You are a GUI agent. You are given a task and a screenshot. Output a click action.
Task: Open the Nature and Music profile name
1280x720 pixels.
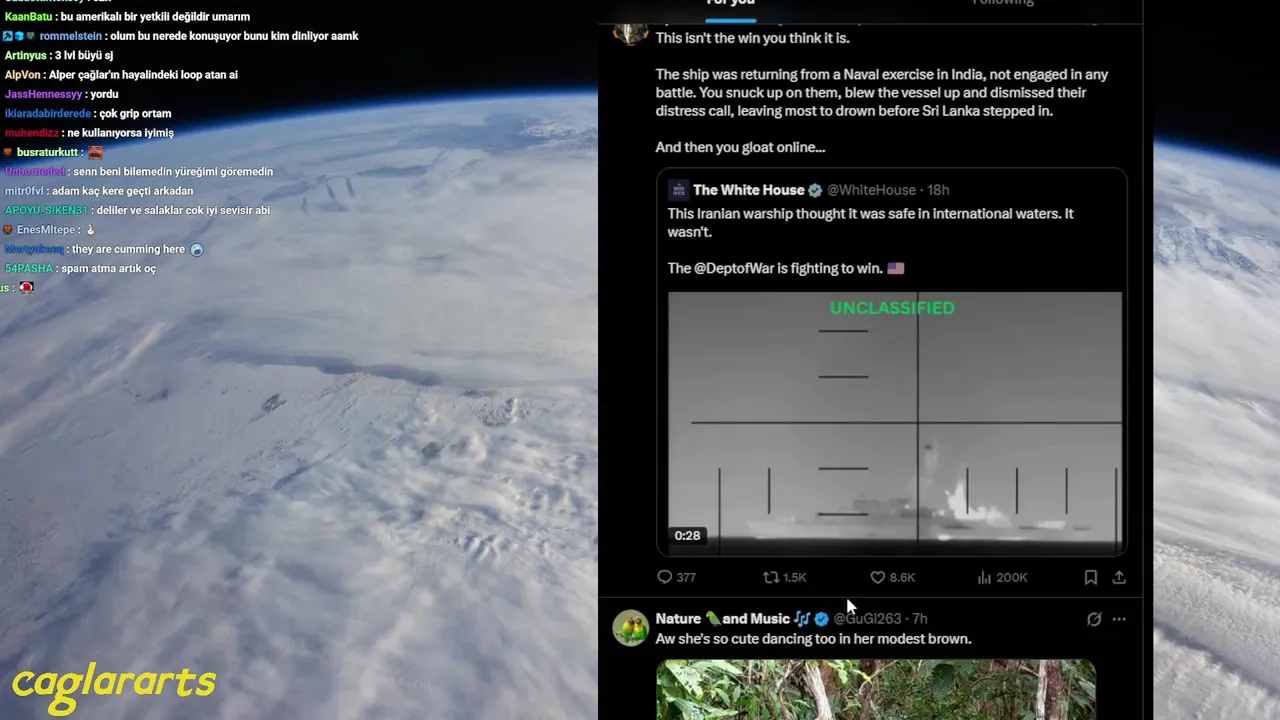[x=732, y=619]
